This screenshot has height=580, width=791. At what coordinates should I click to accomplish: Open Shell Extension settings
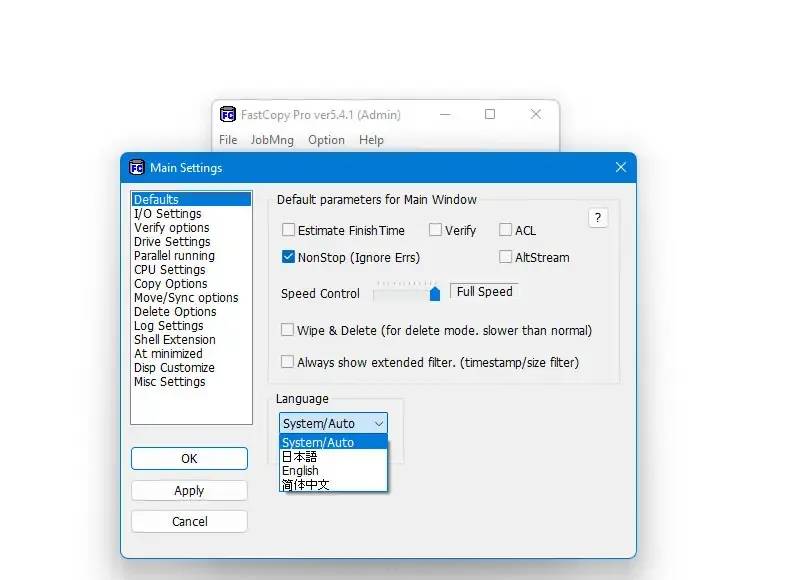(191, 339)
